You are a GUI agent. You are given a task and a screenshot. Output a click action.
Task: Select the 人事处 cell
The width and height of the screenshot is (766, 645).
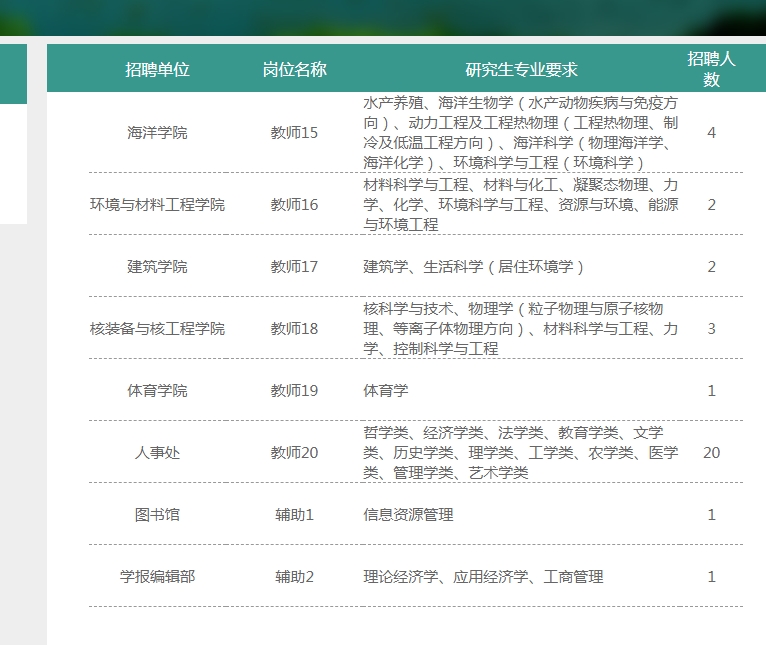(157, 452)
